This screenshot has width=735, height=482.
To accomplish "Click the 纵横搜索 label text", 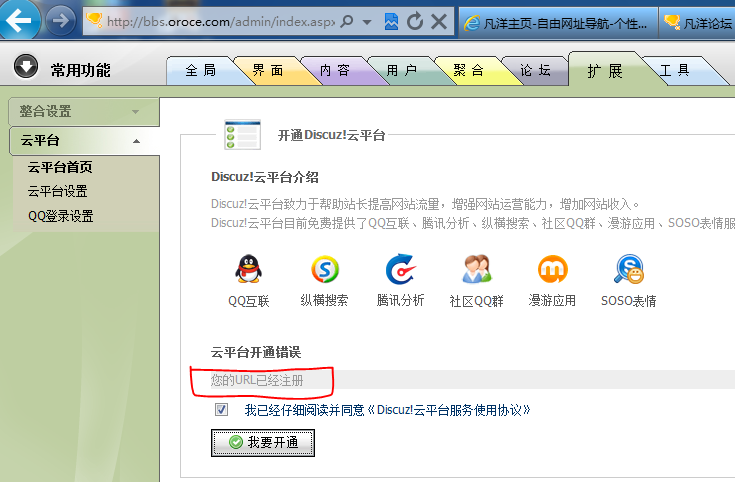I will coord(324,300).
